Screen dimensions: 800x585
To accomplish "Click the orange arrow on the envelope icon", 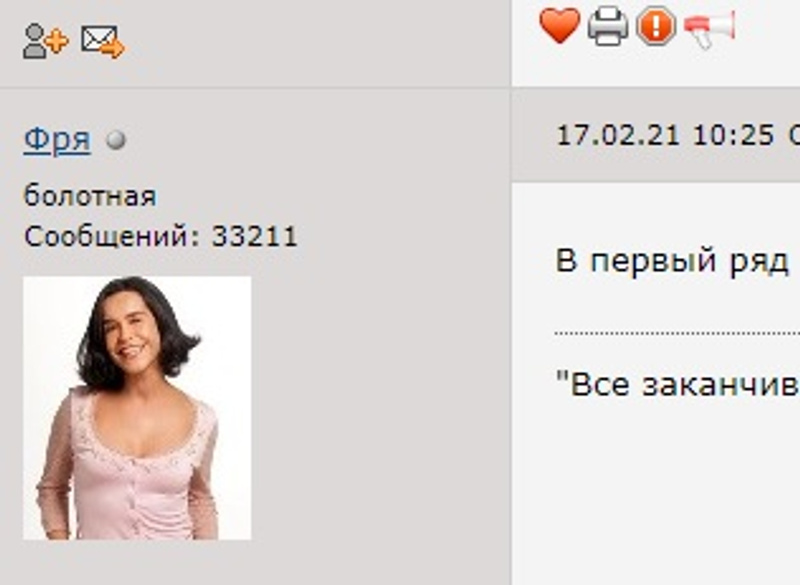I will pyautogui.click(x=113, y=48).
